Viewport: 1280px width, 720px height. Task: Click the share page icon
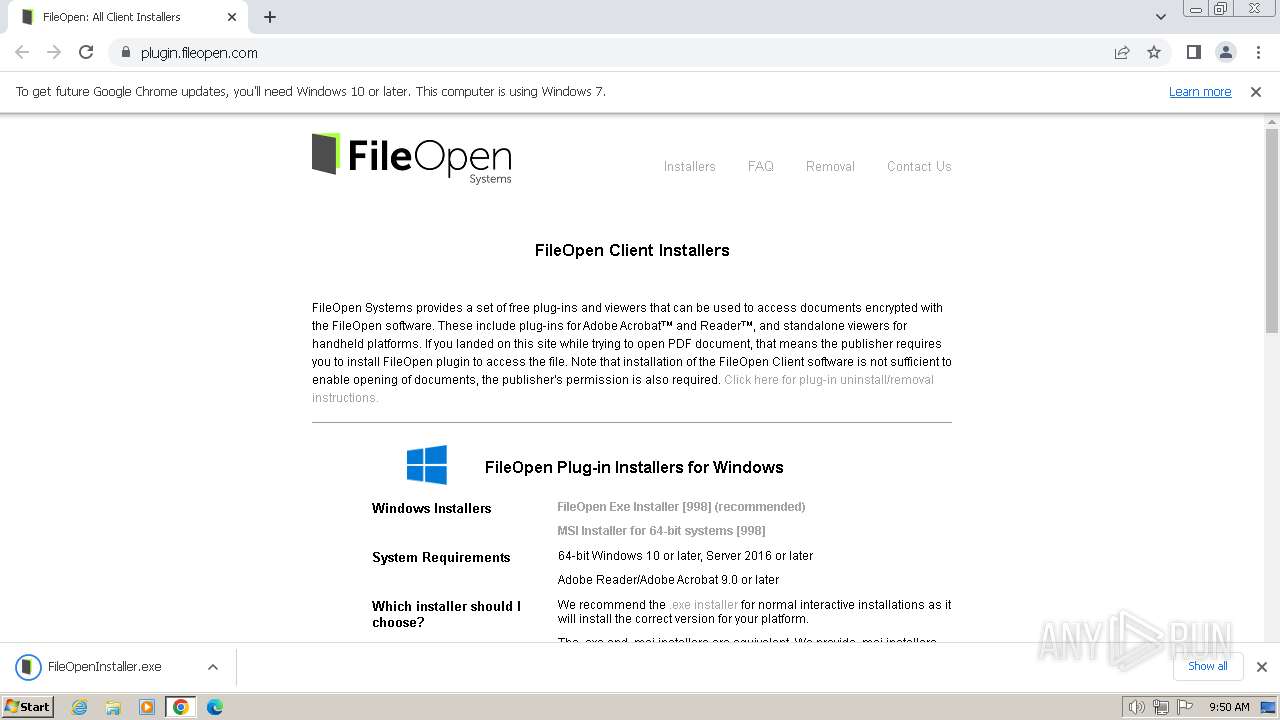[1122, 53]
